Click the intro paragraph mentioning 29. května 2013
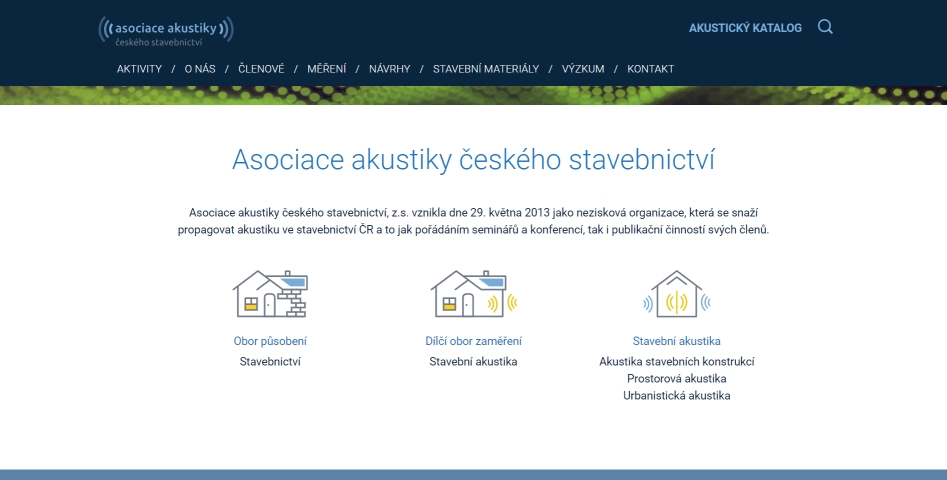The height and width of the screenshot is (480, 947). [474, 221]
